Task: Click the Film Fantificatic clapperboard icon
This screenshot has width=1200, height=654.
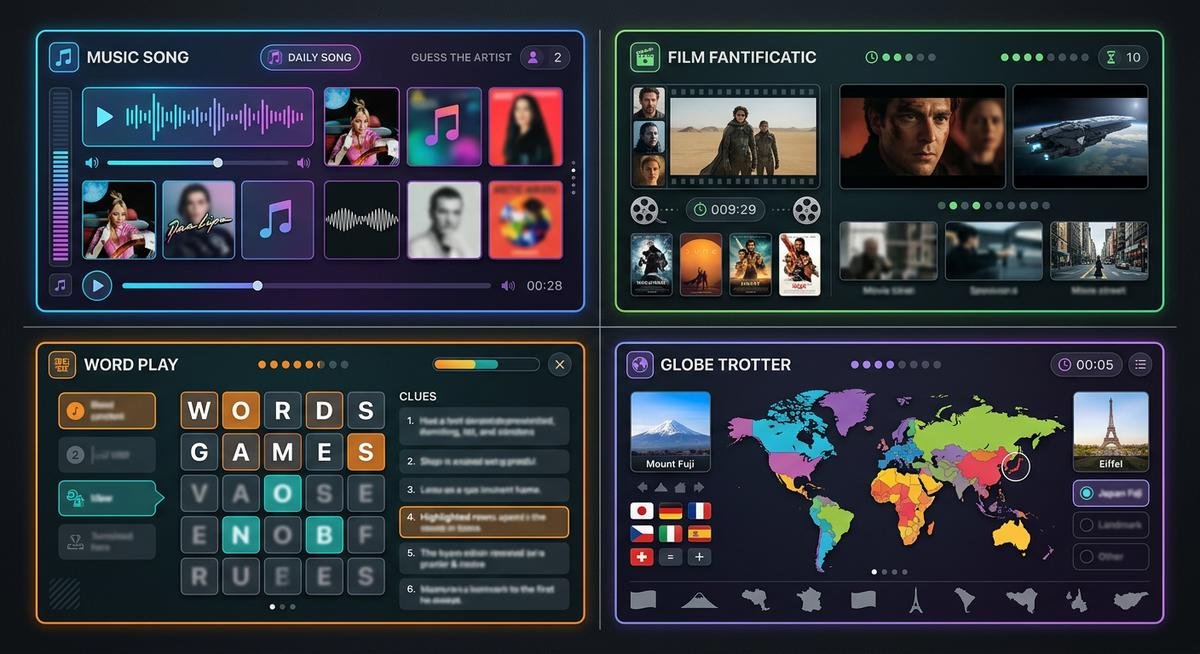Action: tap(645, 57)
